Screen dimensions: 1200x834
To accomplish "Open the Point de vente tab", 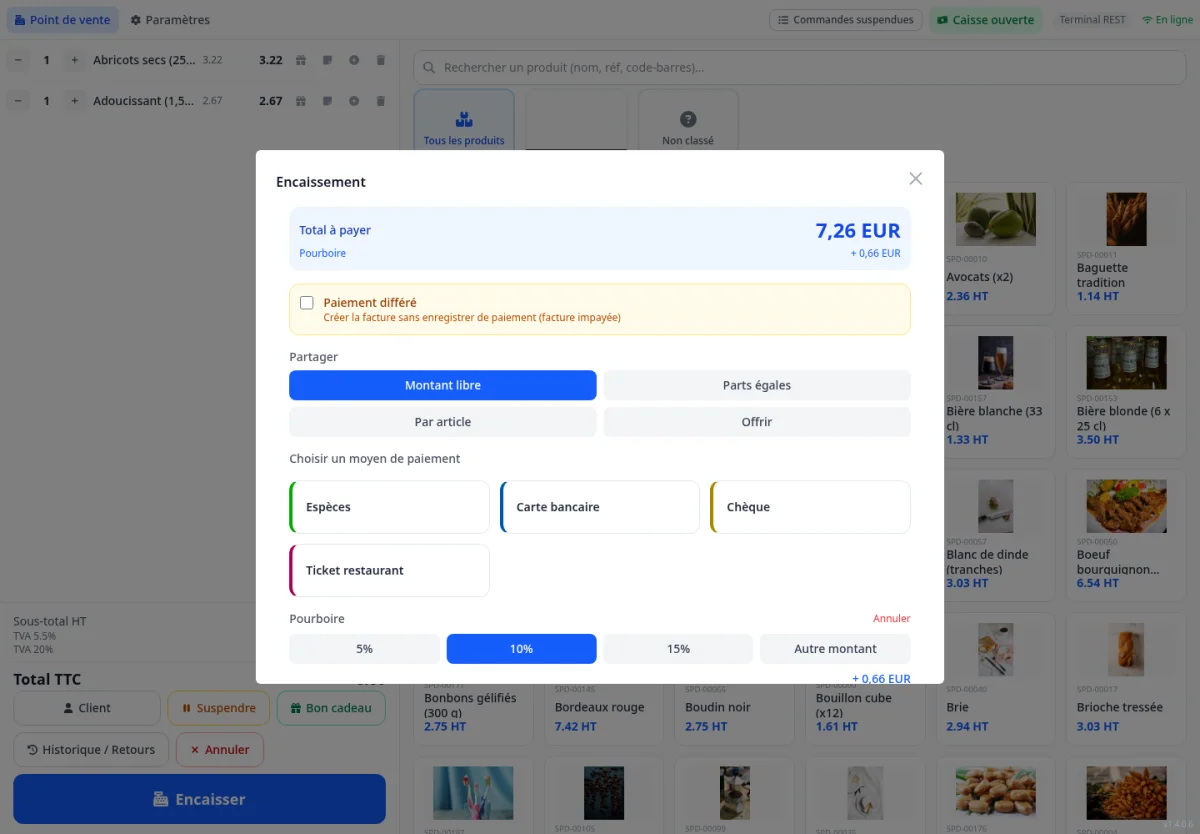I will click(x=62, y=20).
